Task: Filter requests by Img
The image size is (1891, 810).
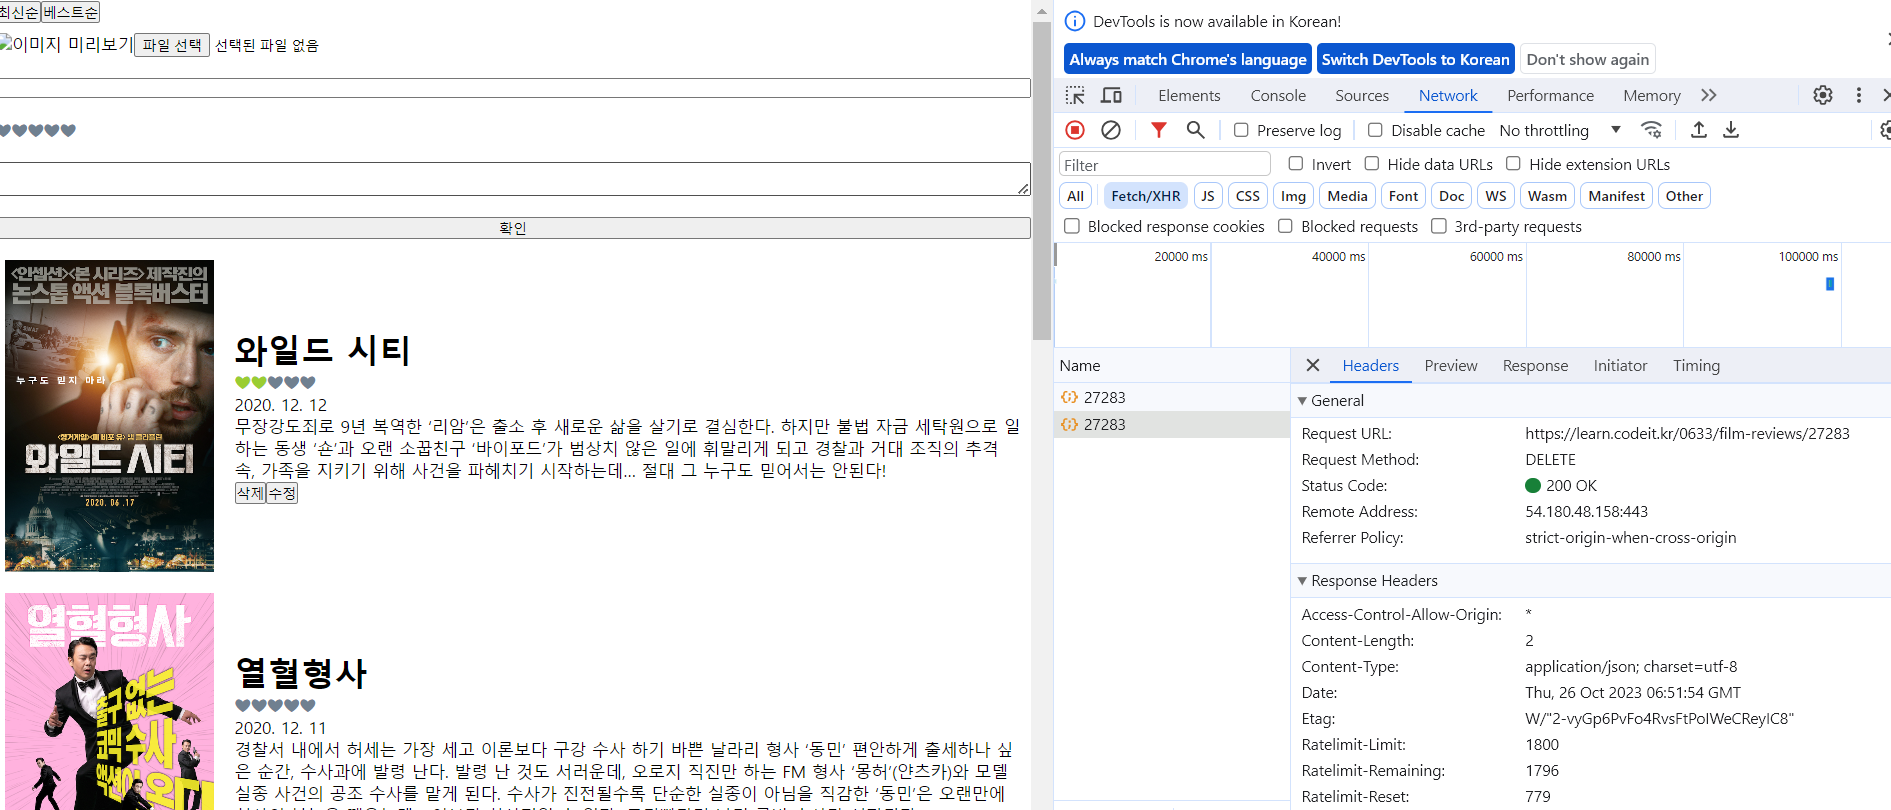Action: coord(1293,196)
